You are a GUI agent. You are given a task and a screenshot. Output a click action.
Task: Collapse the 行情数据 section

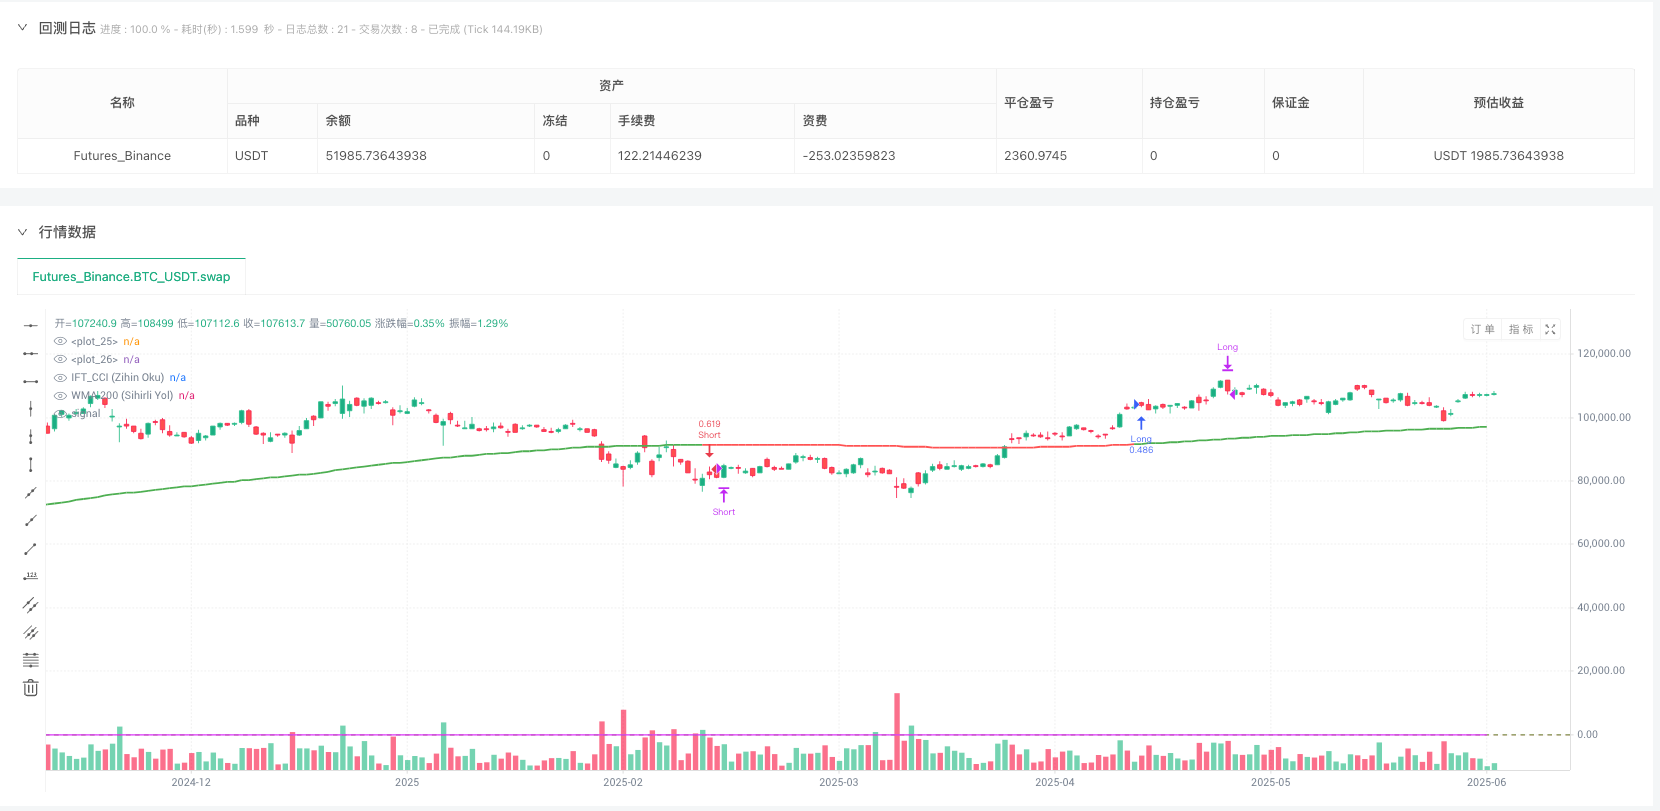click(x=23, y=232)
